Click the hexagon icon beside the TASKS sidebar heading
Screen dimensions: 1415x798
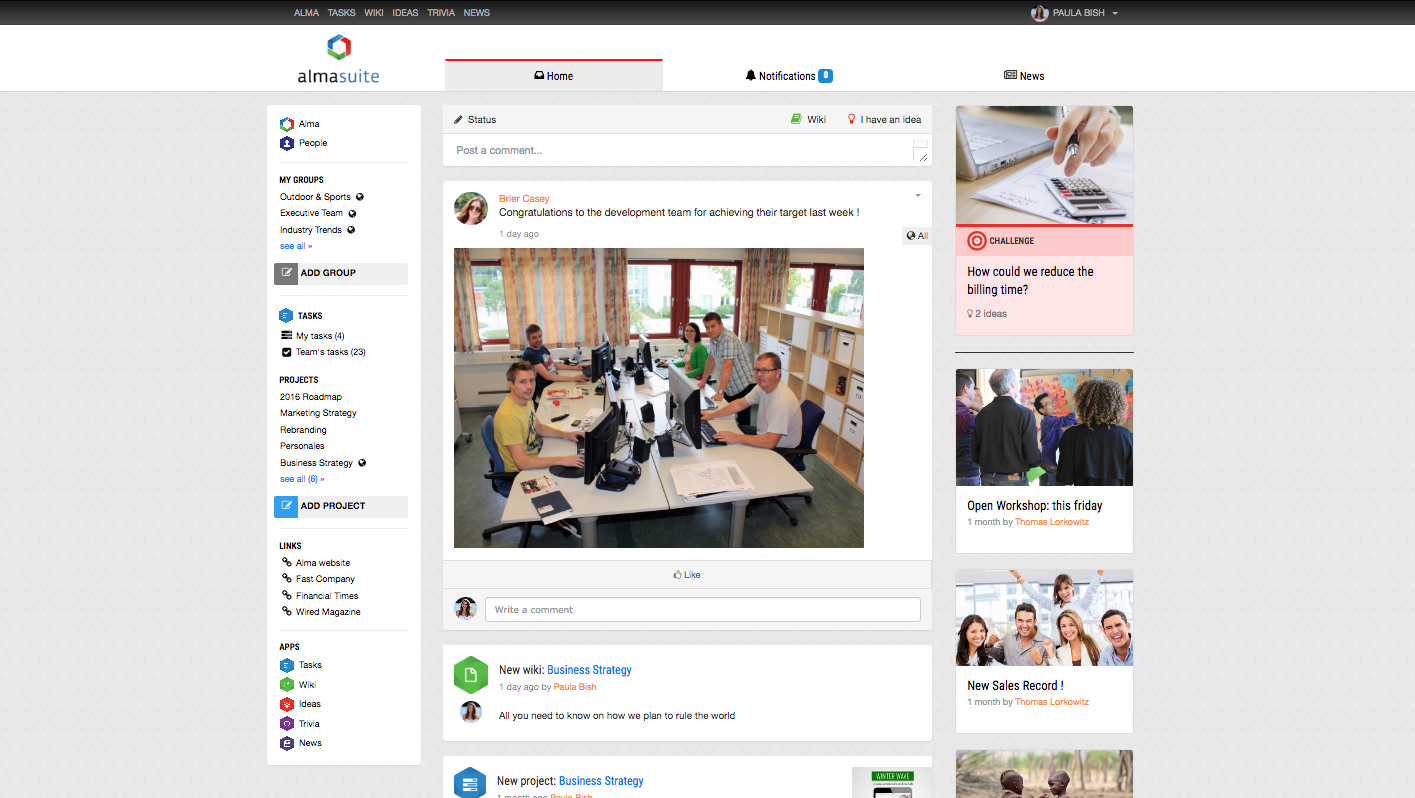(286, 315)
